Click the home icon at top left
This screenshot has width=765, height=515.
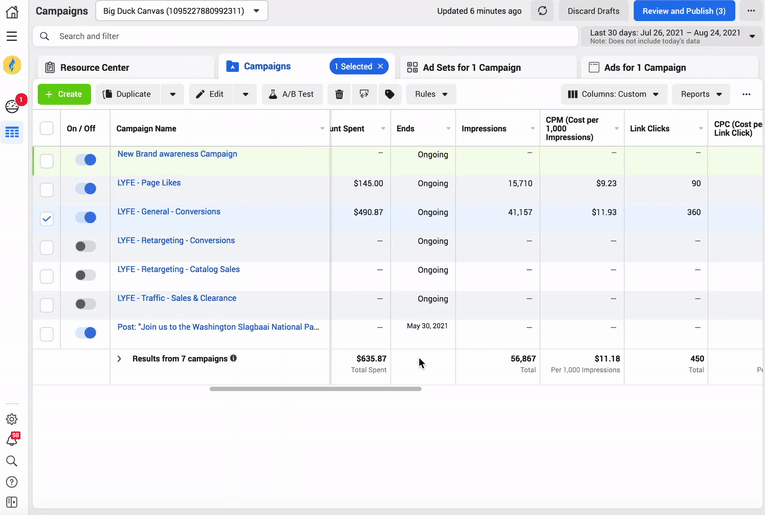point(12,12)
